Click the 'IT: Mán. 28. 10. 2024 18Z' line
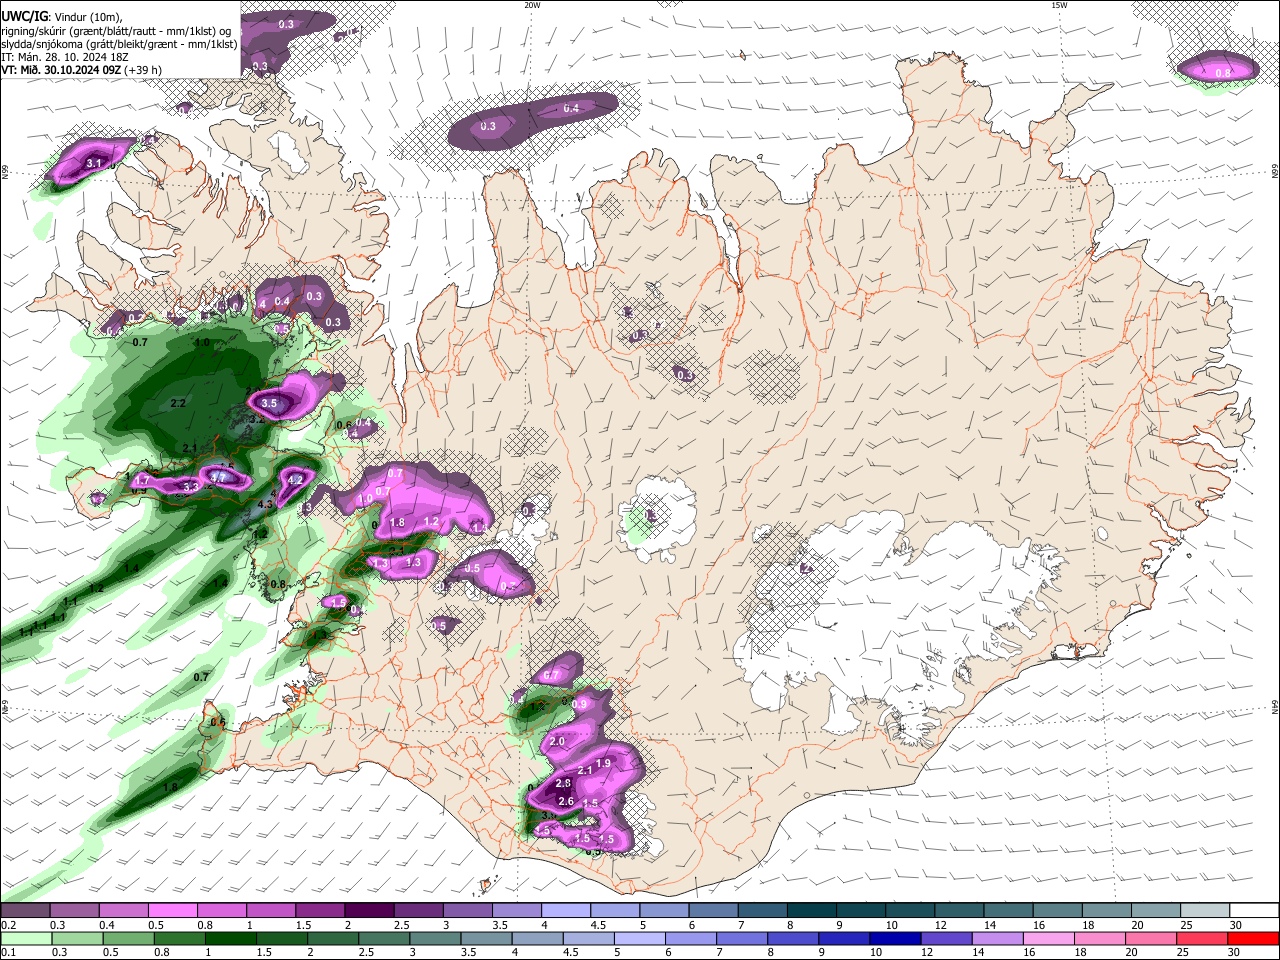1280x960 pixels. [63, 57]
